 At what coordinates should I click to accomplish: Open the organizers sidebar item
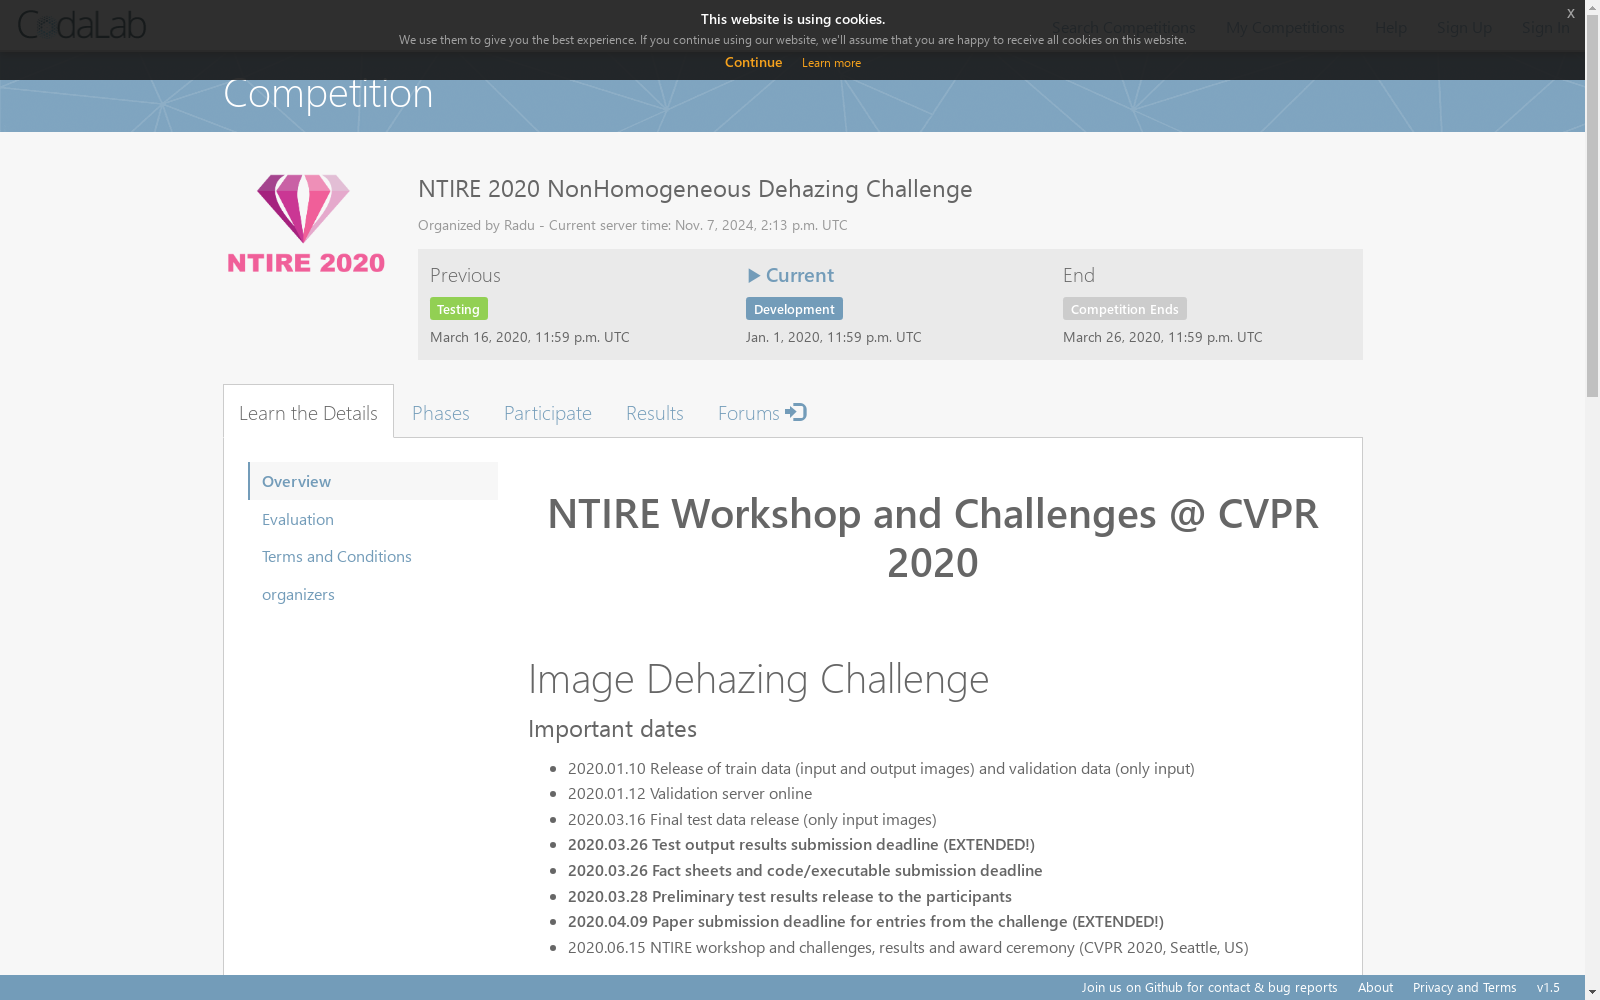(298, 594)
